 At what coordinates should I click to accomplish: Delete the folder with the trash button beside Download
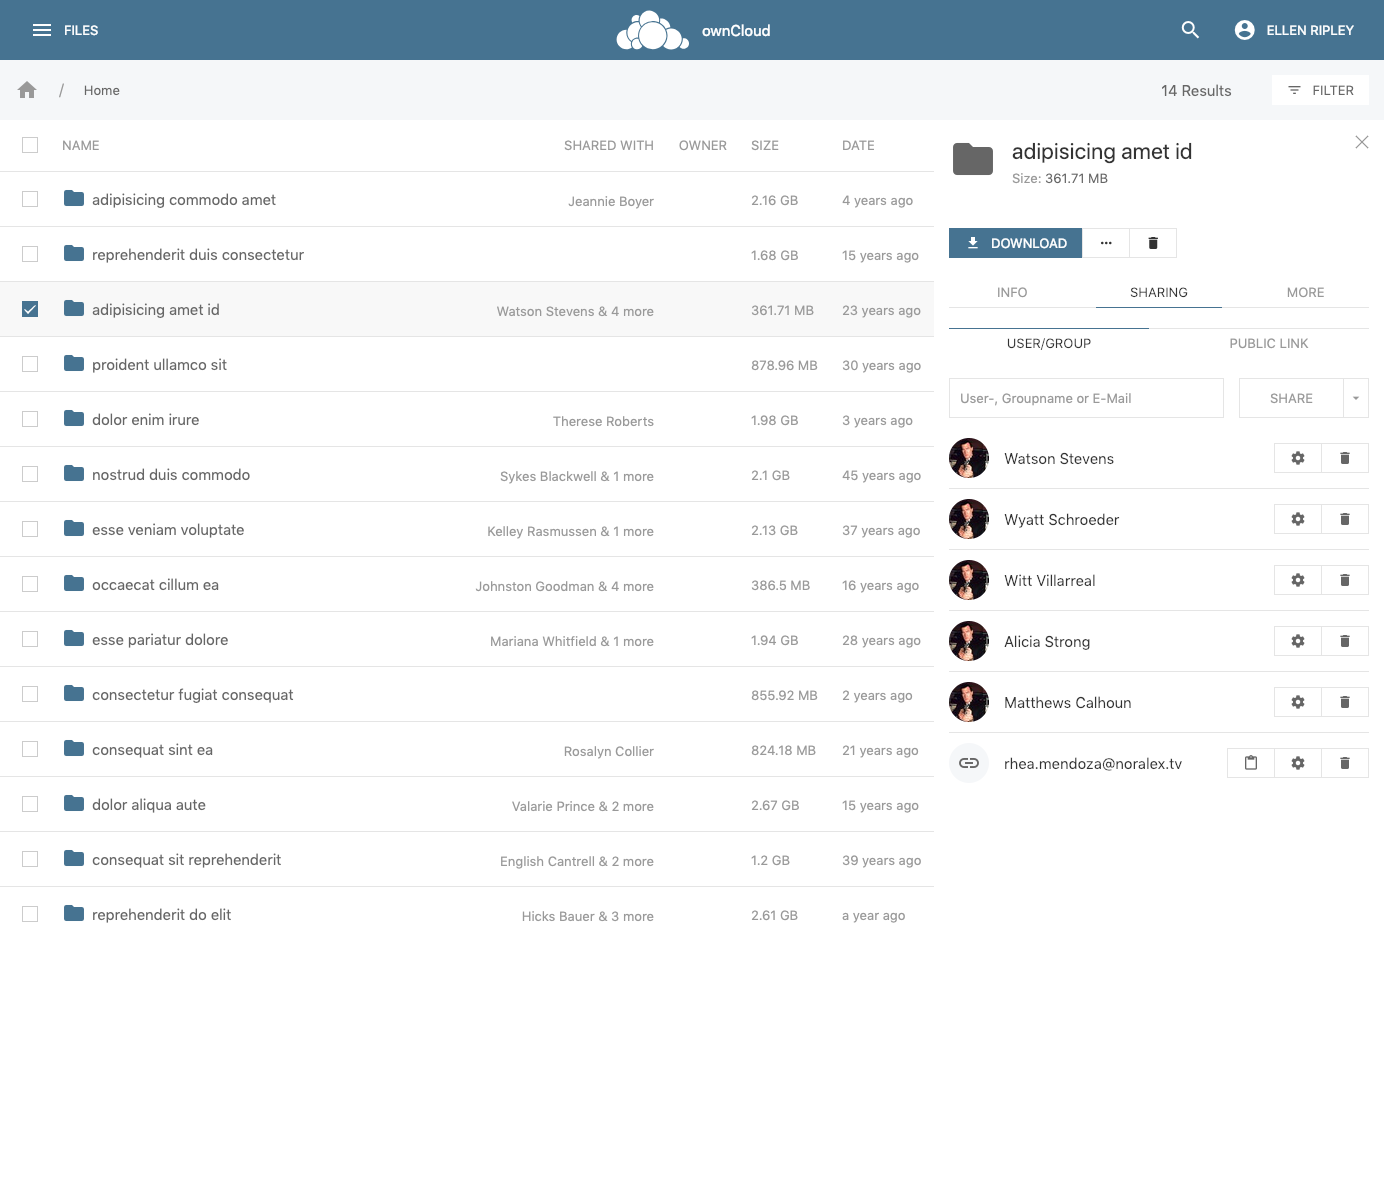coord(1153,243)
